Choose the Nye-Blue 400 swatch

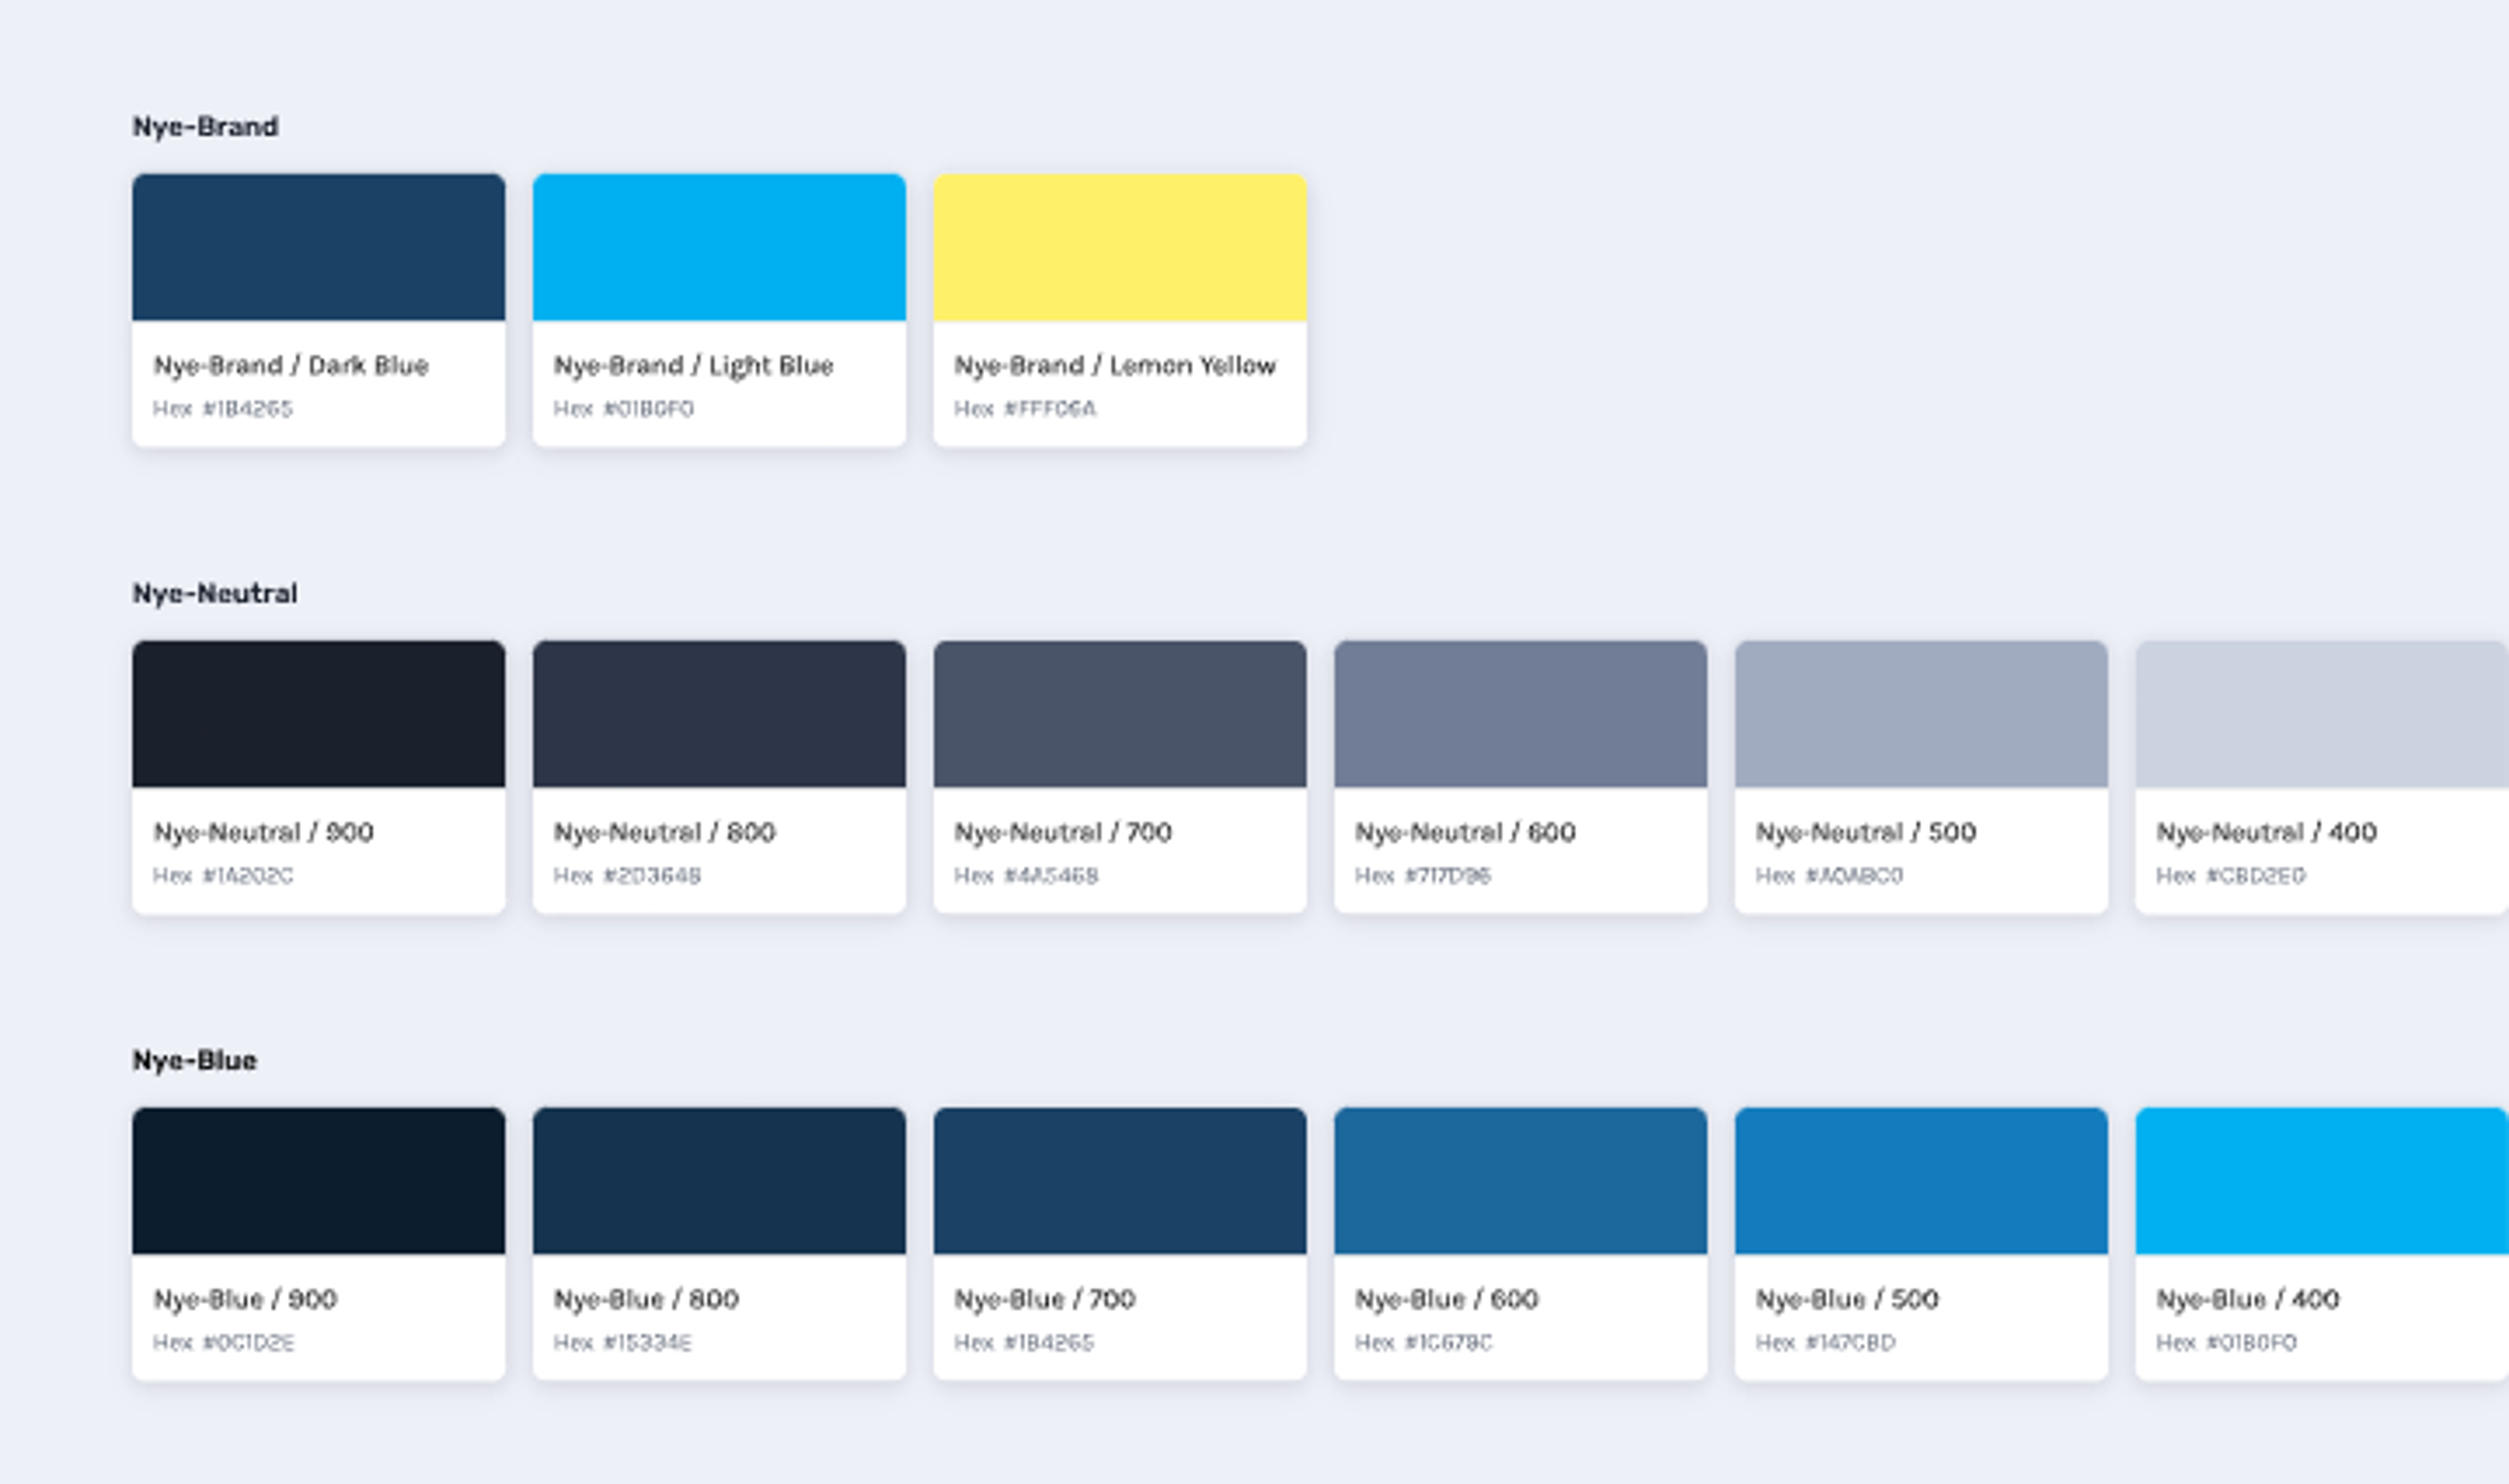tap(2321, 1180)
